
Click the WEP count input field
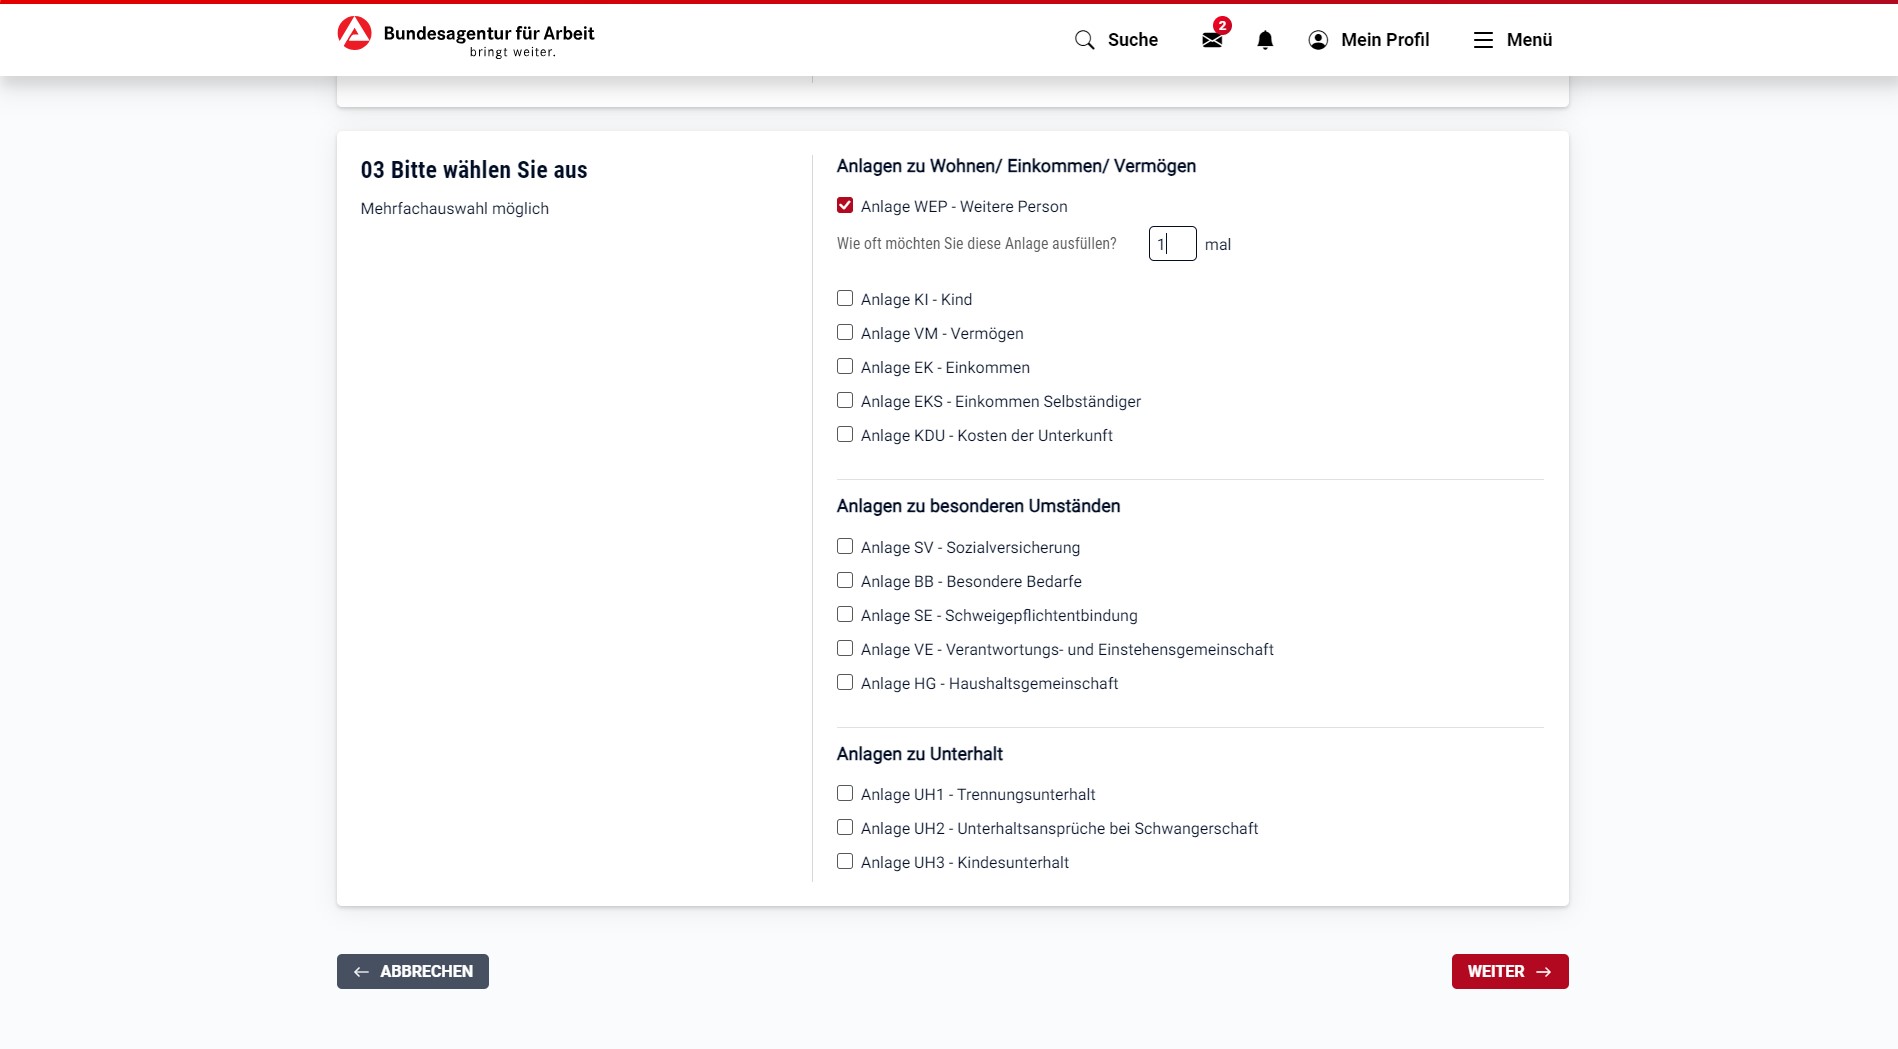tap(1172, 244)
